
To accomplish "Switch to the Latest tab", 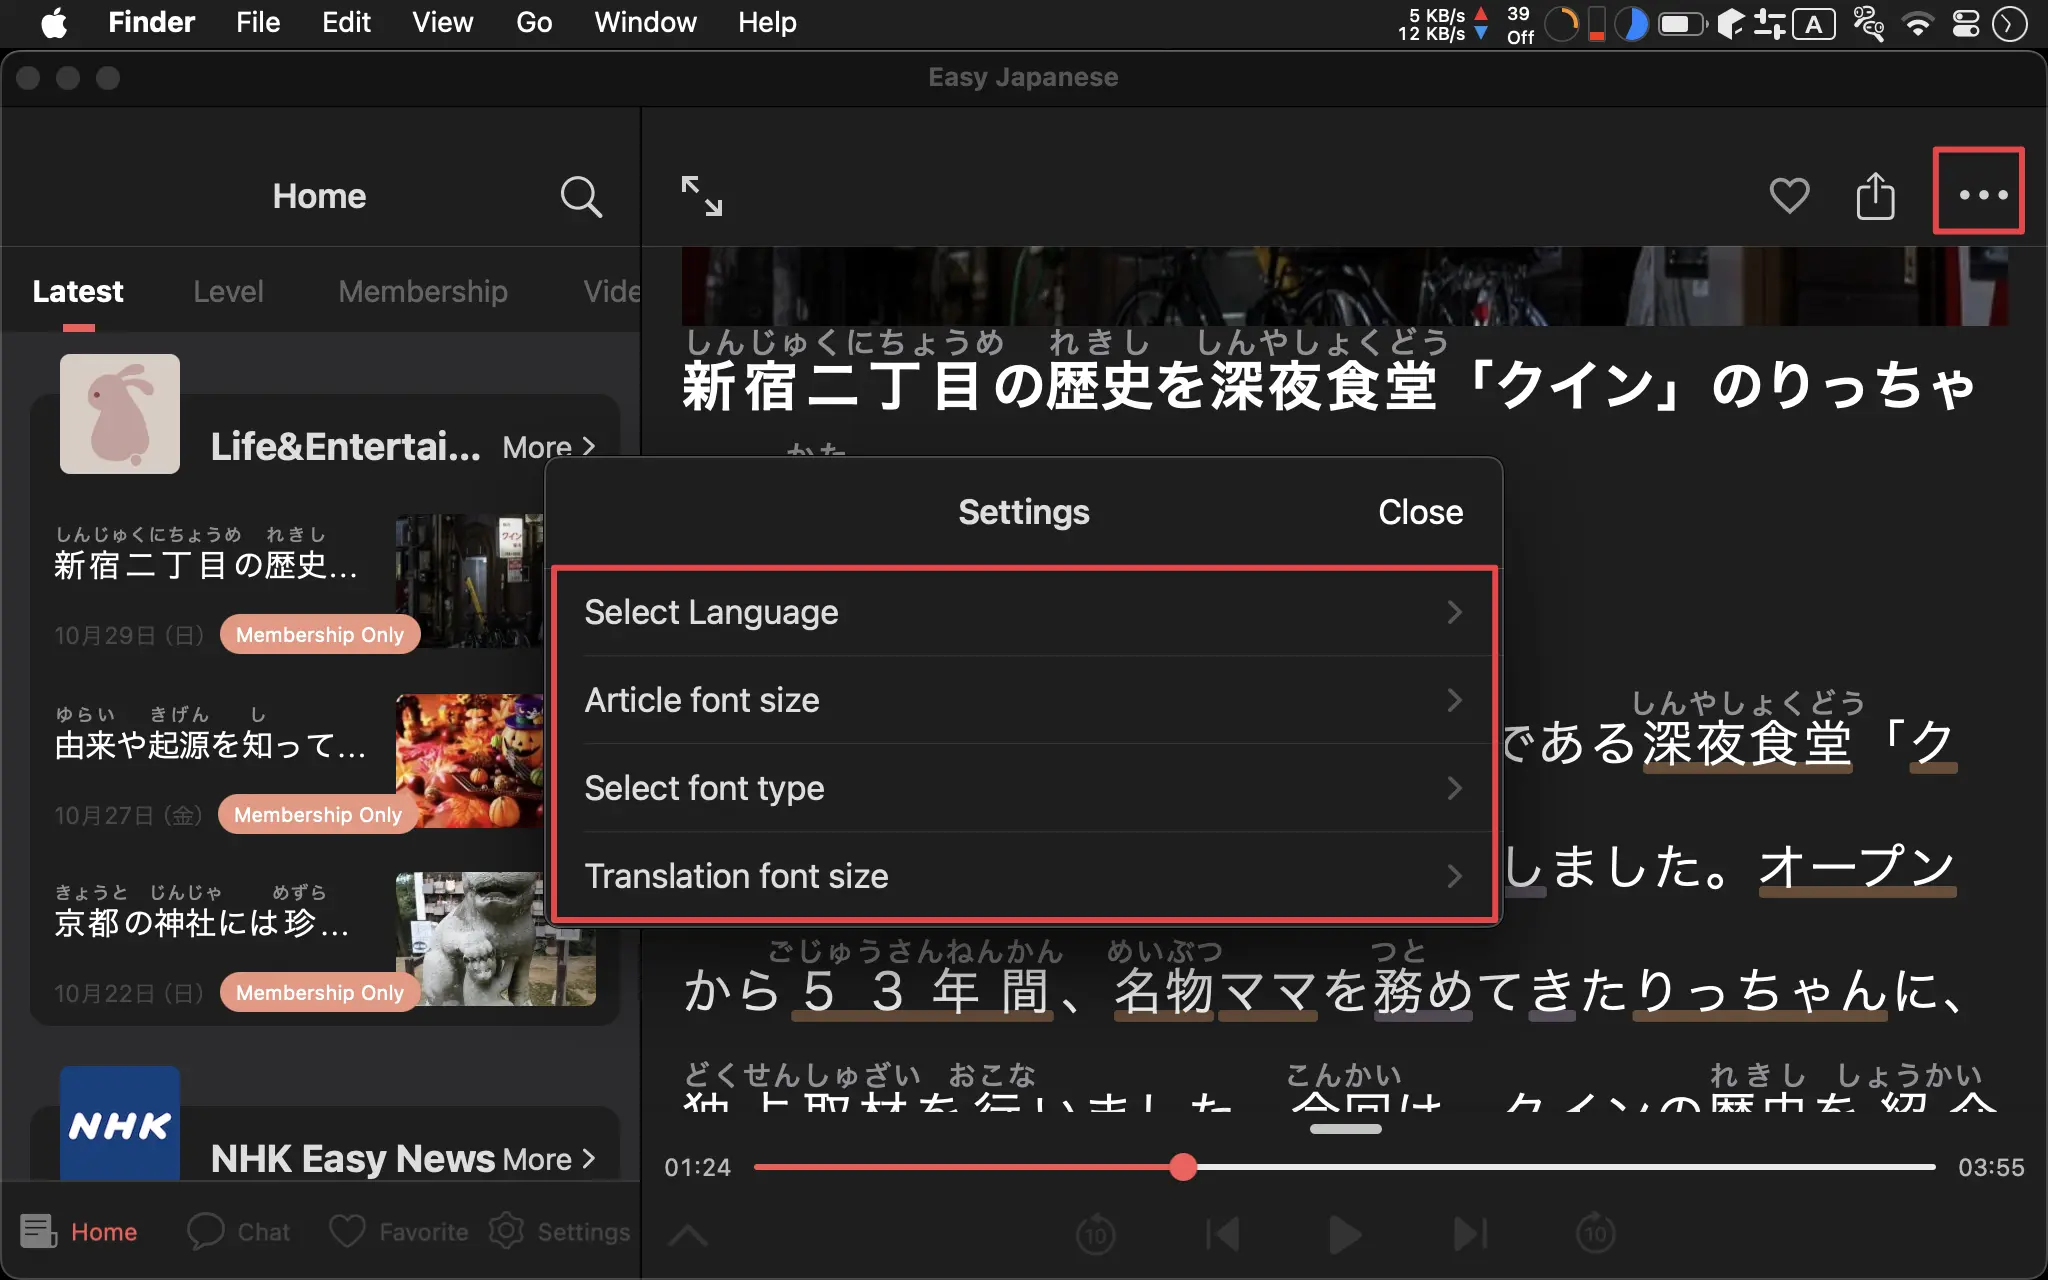I will (78, 291).
